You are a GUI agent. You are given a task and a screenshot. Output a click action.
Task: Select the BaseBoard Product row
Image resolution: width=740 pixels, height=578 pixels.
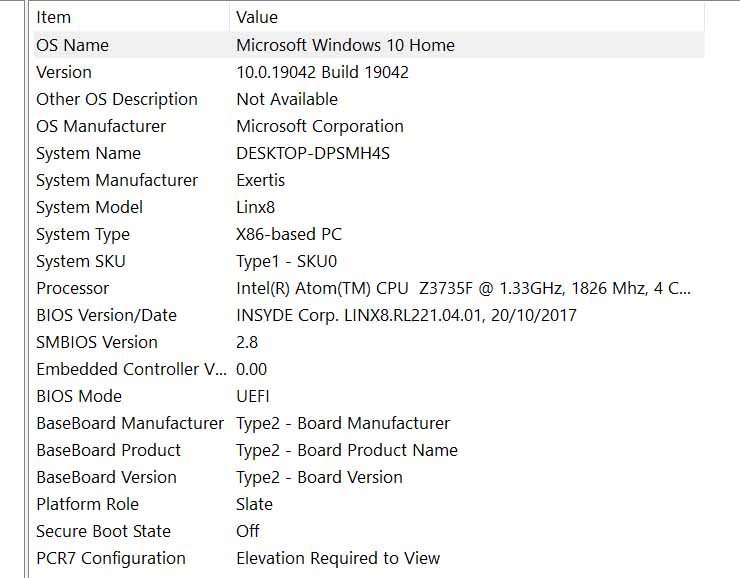[369, 450]
